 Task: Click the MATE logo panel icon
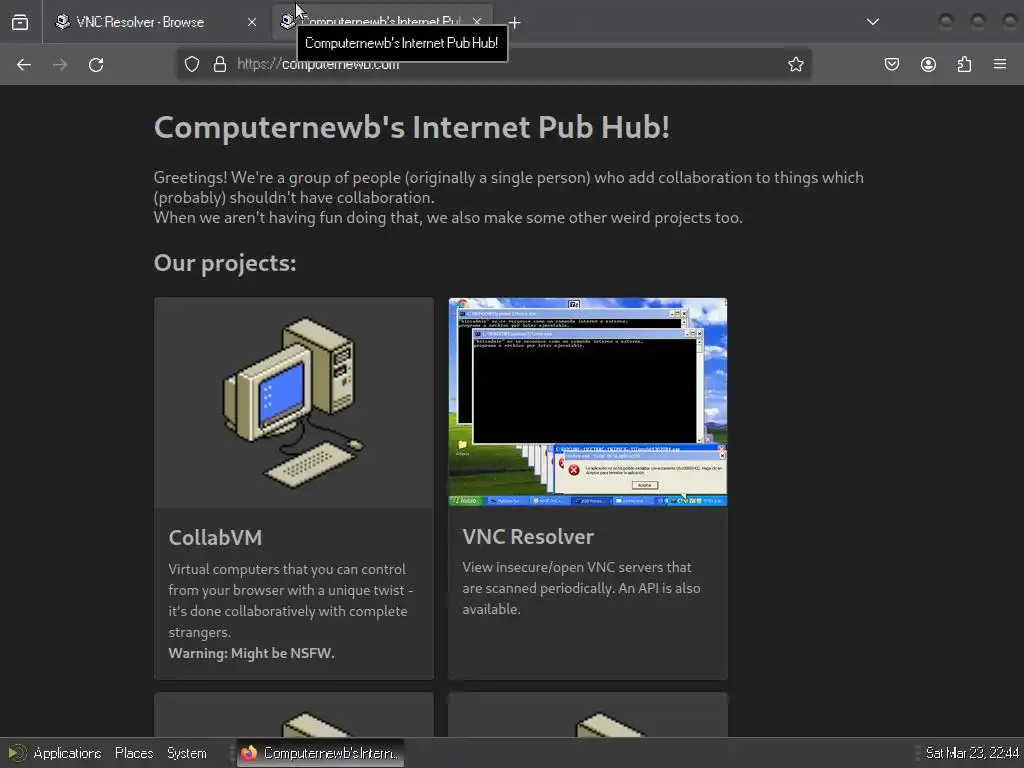point(16,753)
